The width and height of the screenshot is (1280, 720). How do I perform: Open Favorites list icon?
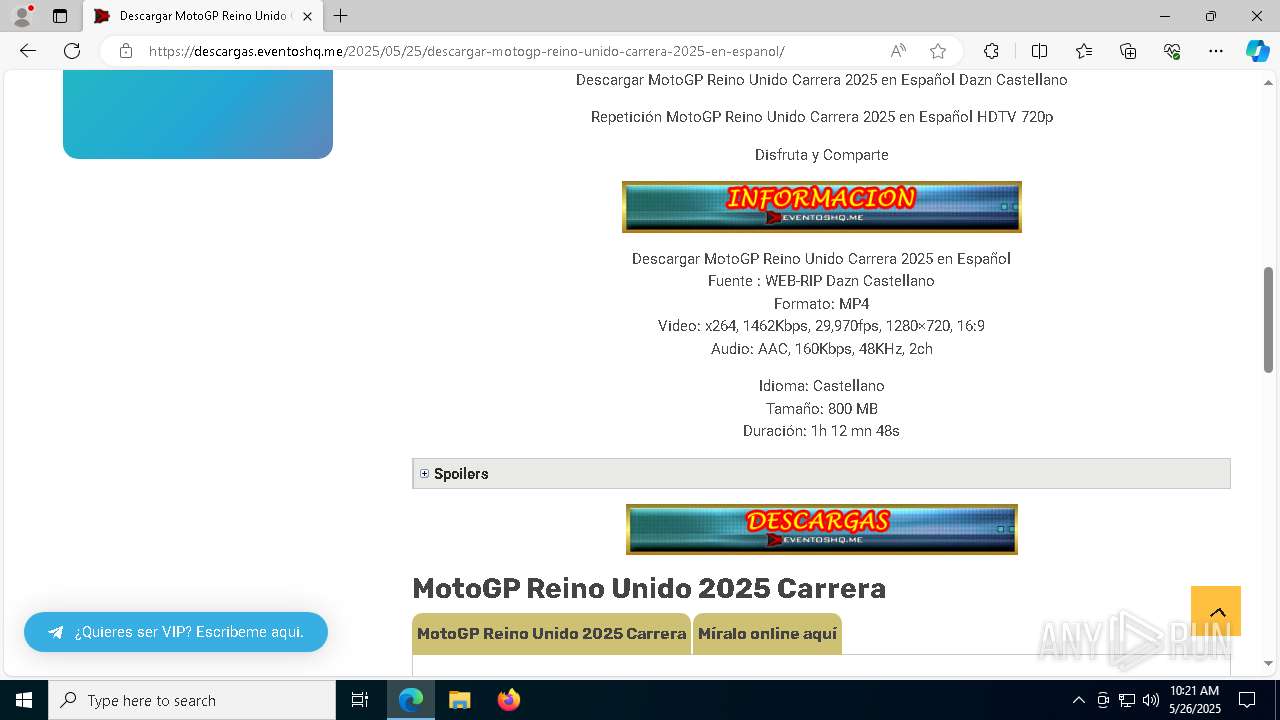click(x=1084, y=51)
